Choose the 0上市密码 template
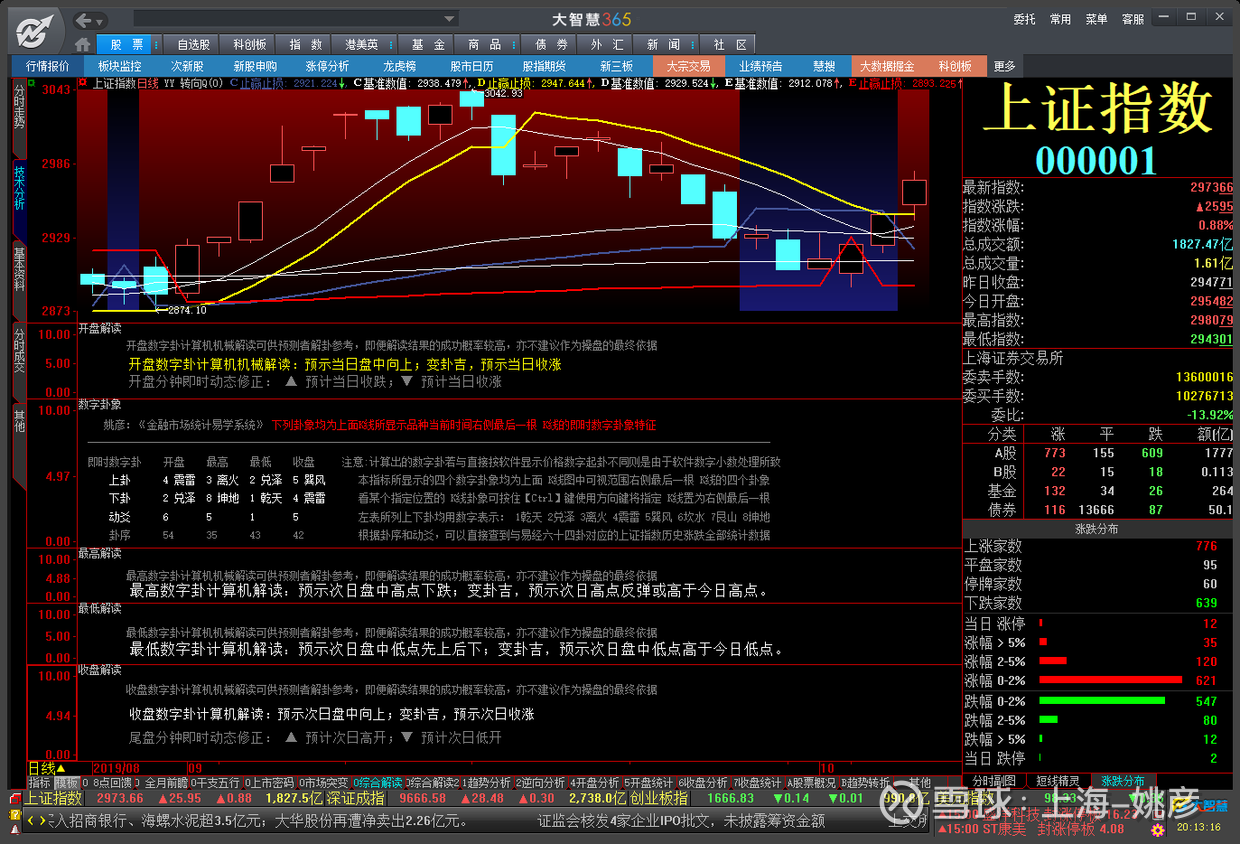1240x844 pixels. click(x=269, y=783)
